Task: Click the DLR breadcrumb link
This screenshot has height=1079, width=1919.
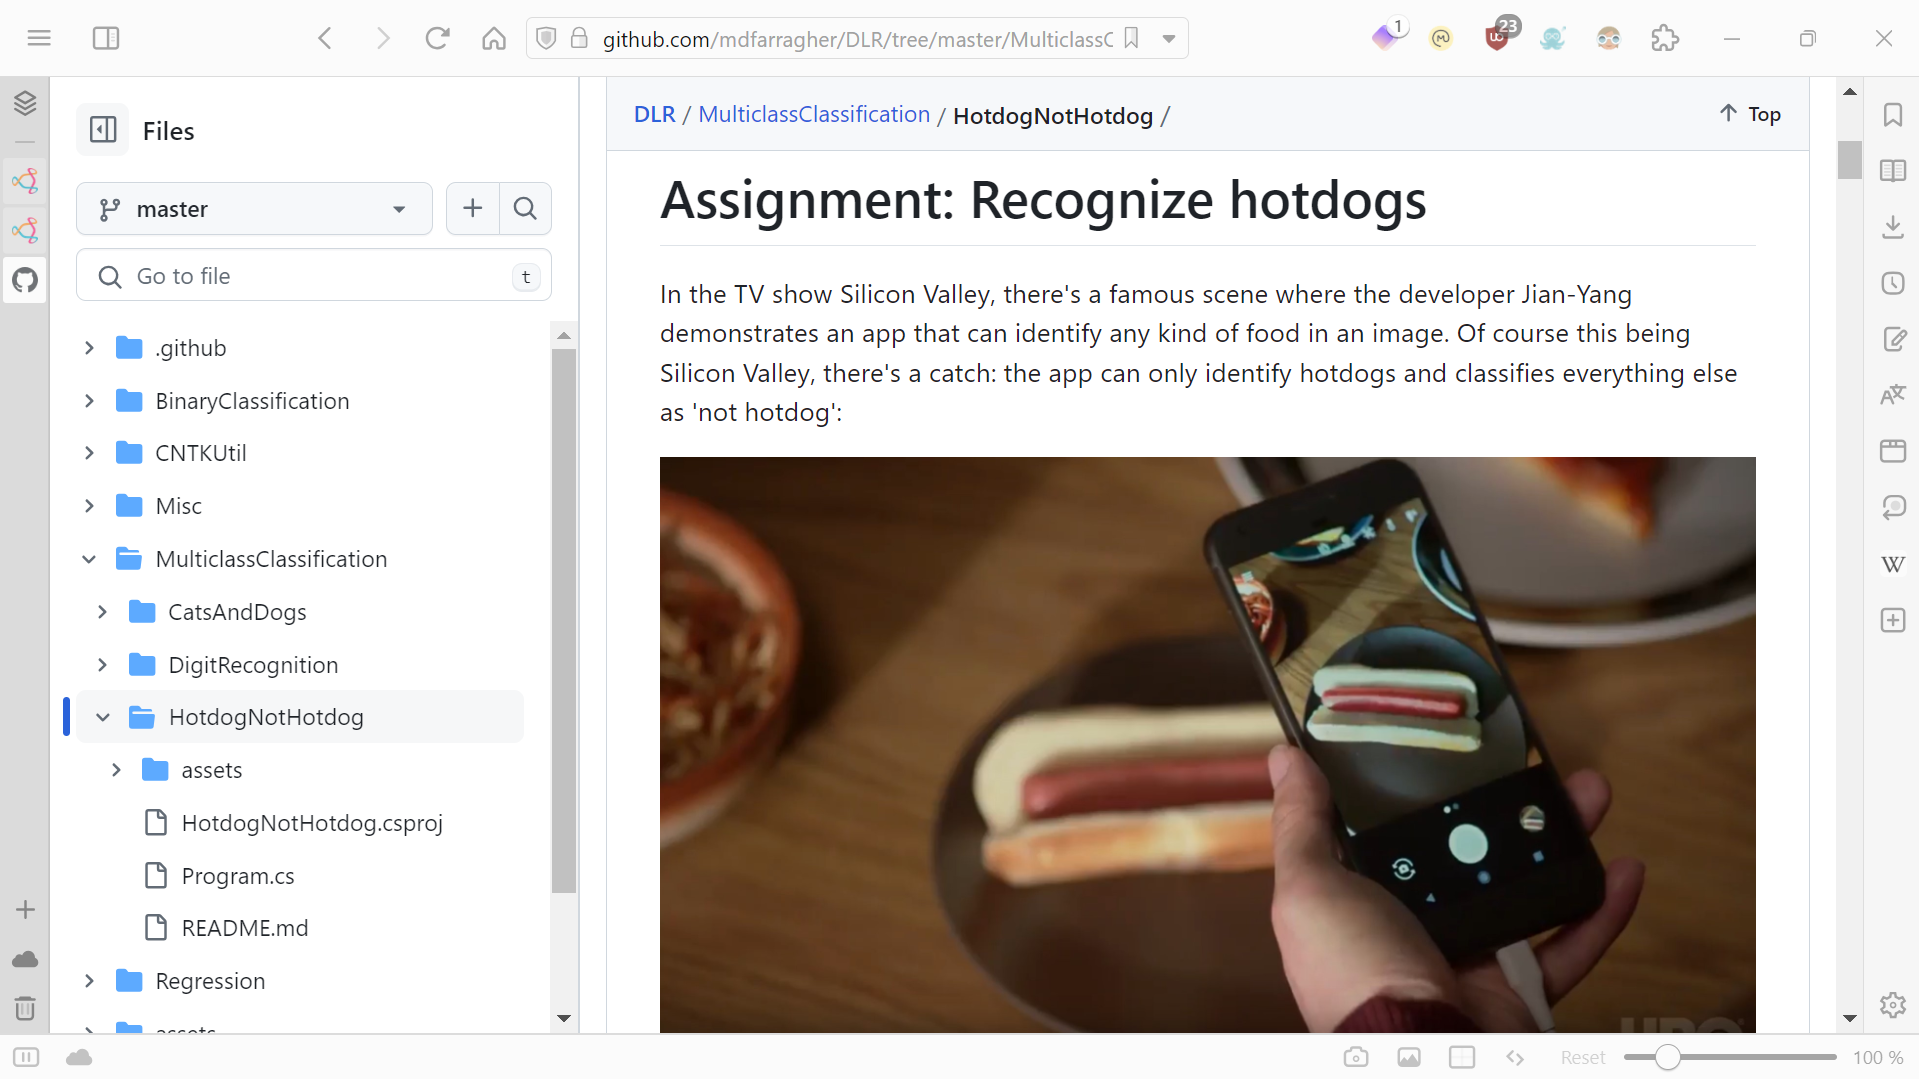Action: pyautogui.click(x=654, y=115)
